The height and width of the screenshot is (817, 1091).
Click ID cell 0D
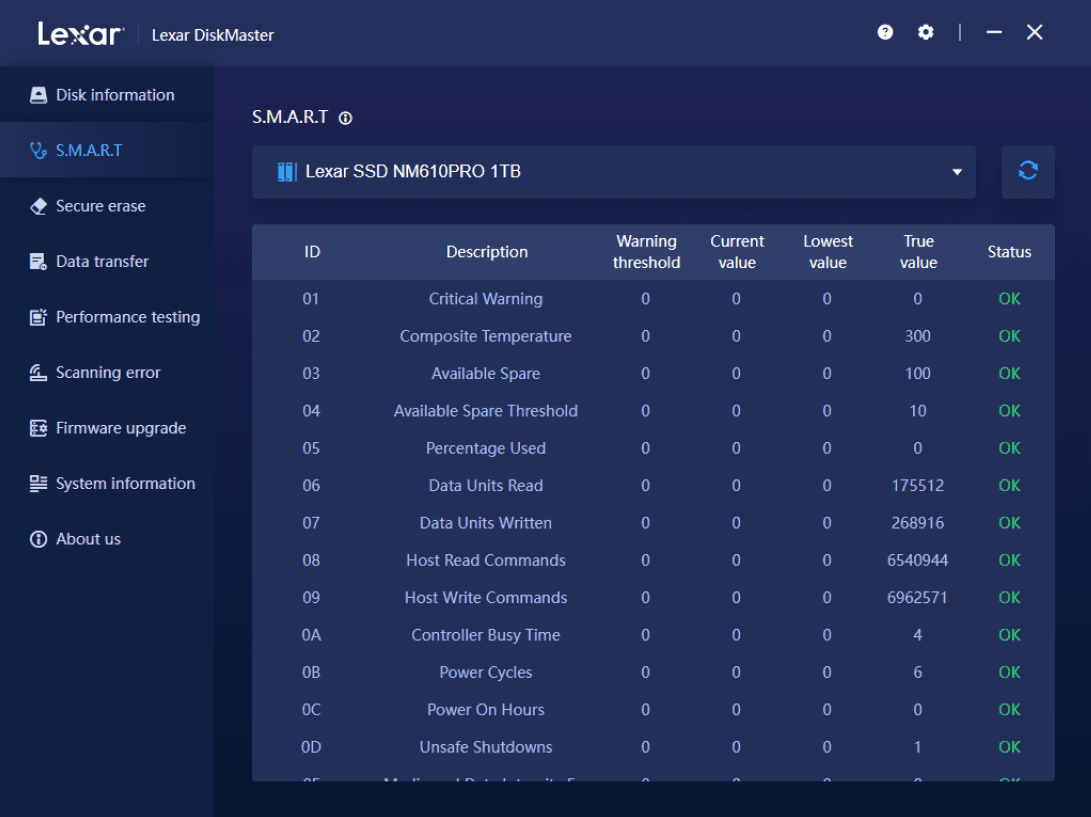coord(311,747)
